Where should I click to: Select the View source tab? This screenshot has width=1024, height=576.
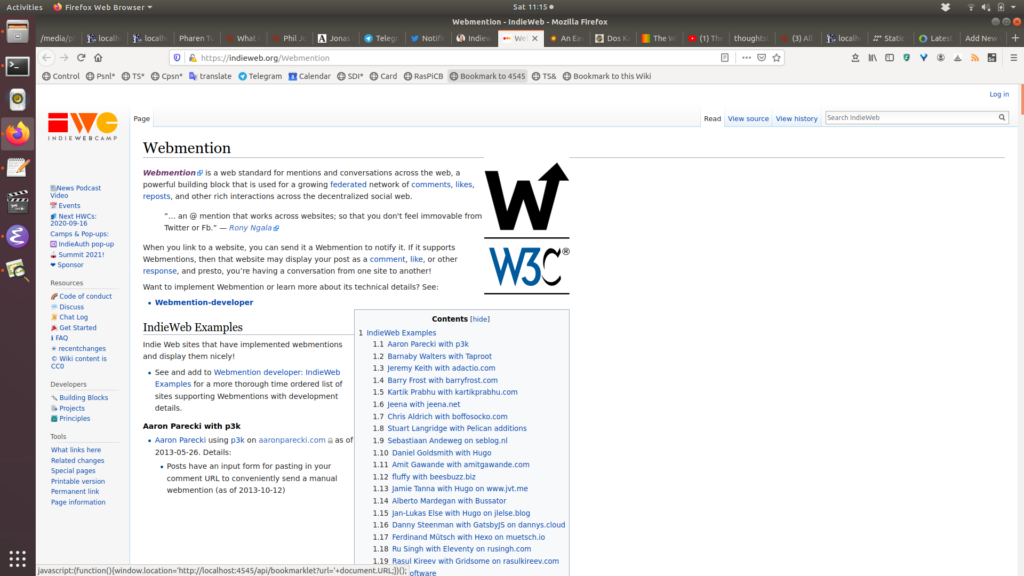[x=748, y=119]
